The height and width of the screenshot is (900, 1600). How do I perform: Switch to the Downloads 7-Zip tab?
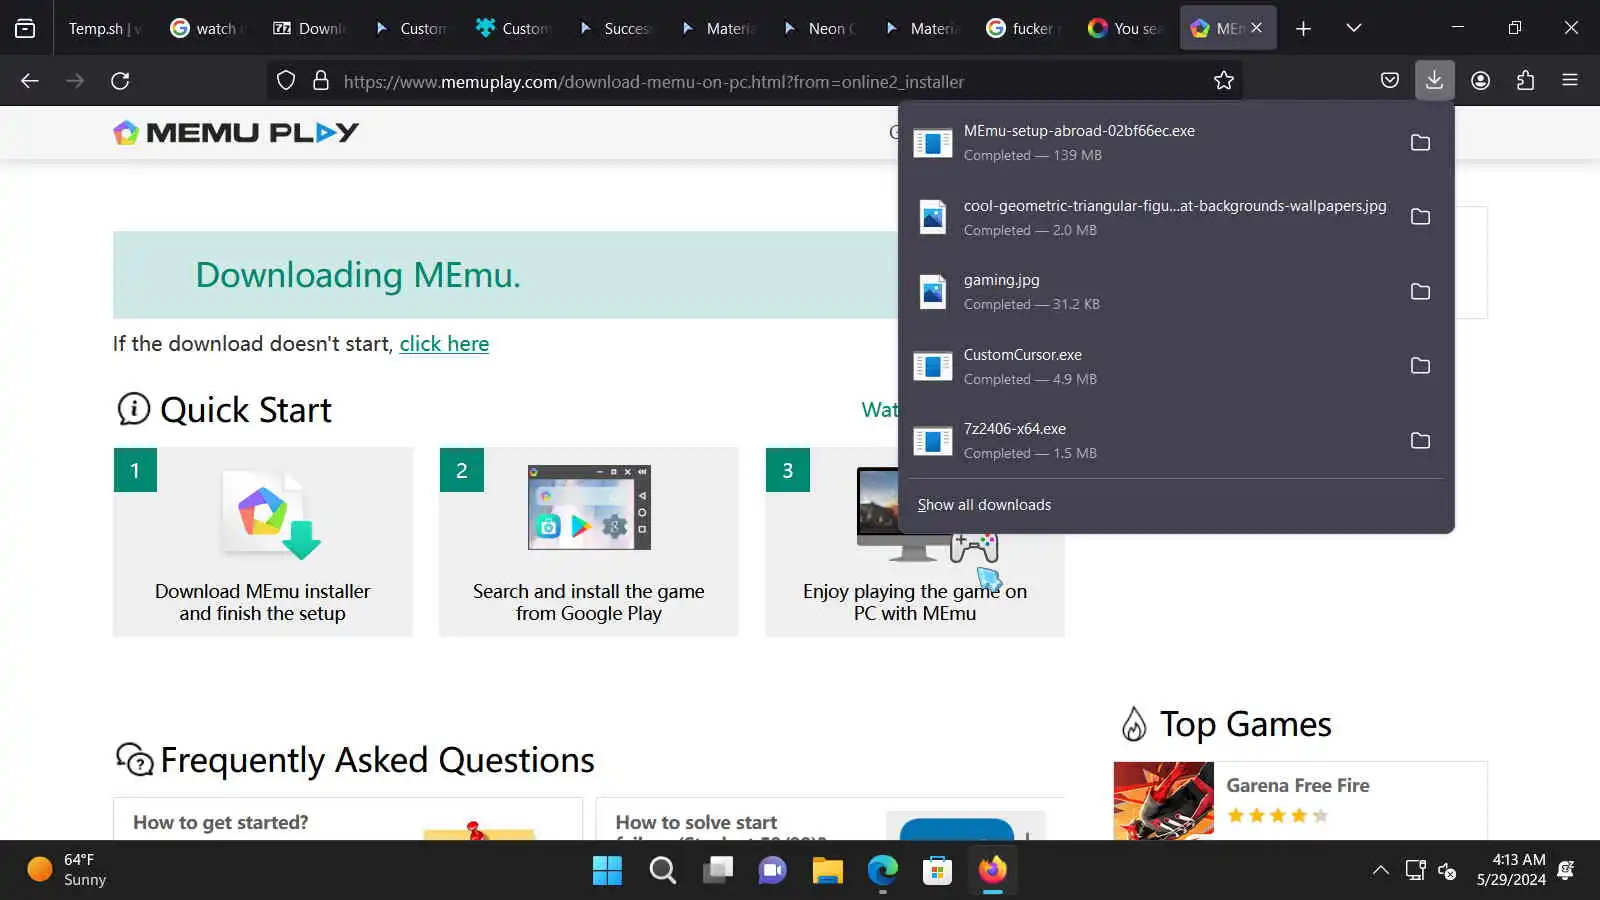310,28
